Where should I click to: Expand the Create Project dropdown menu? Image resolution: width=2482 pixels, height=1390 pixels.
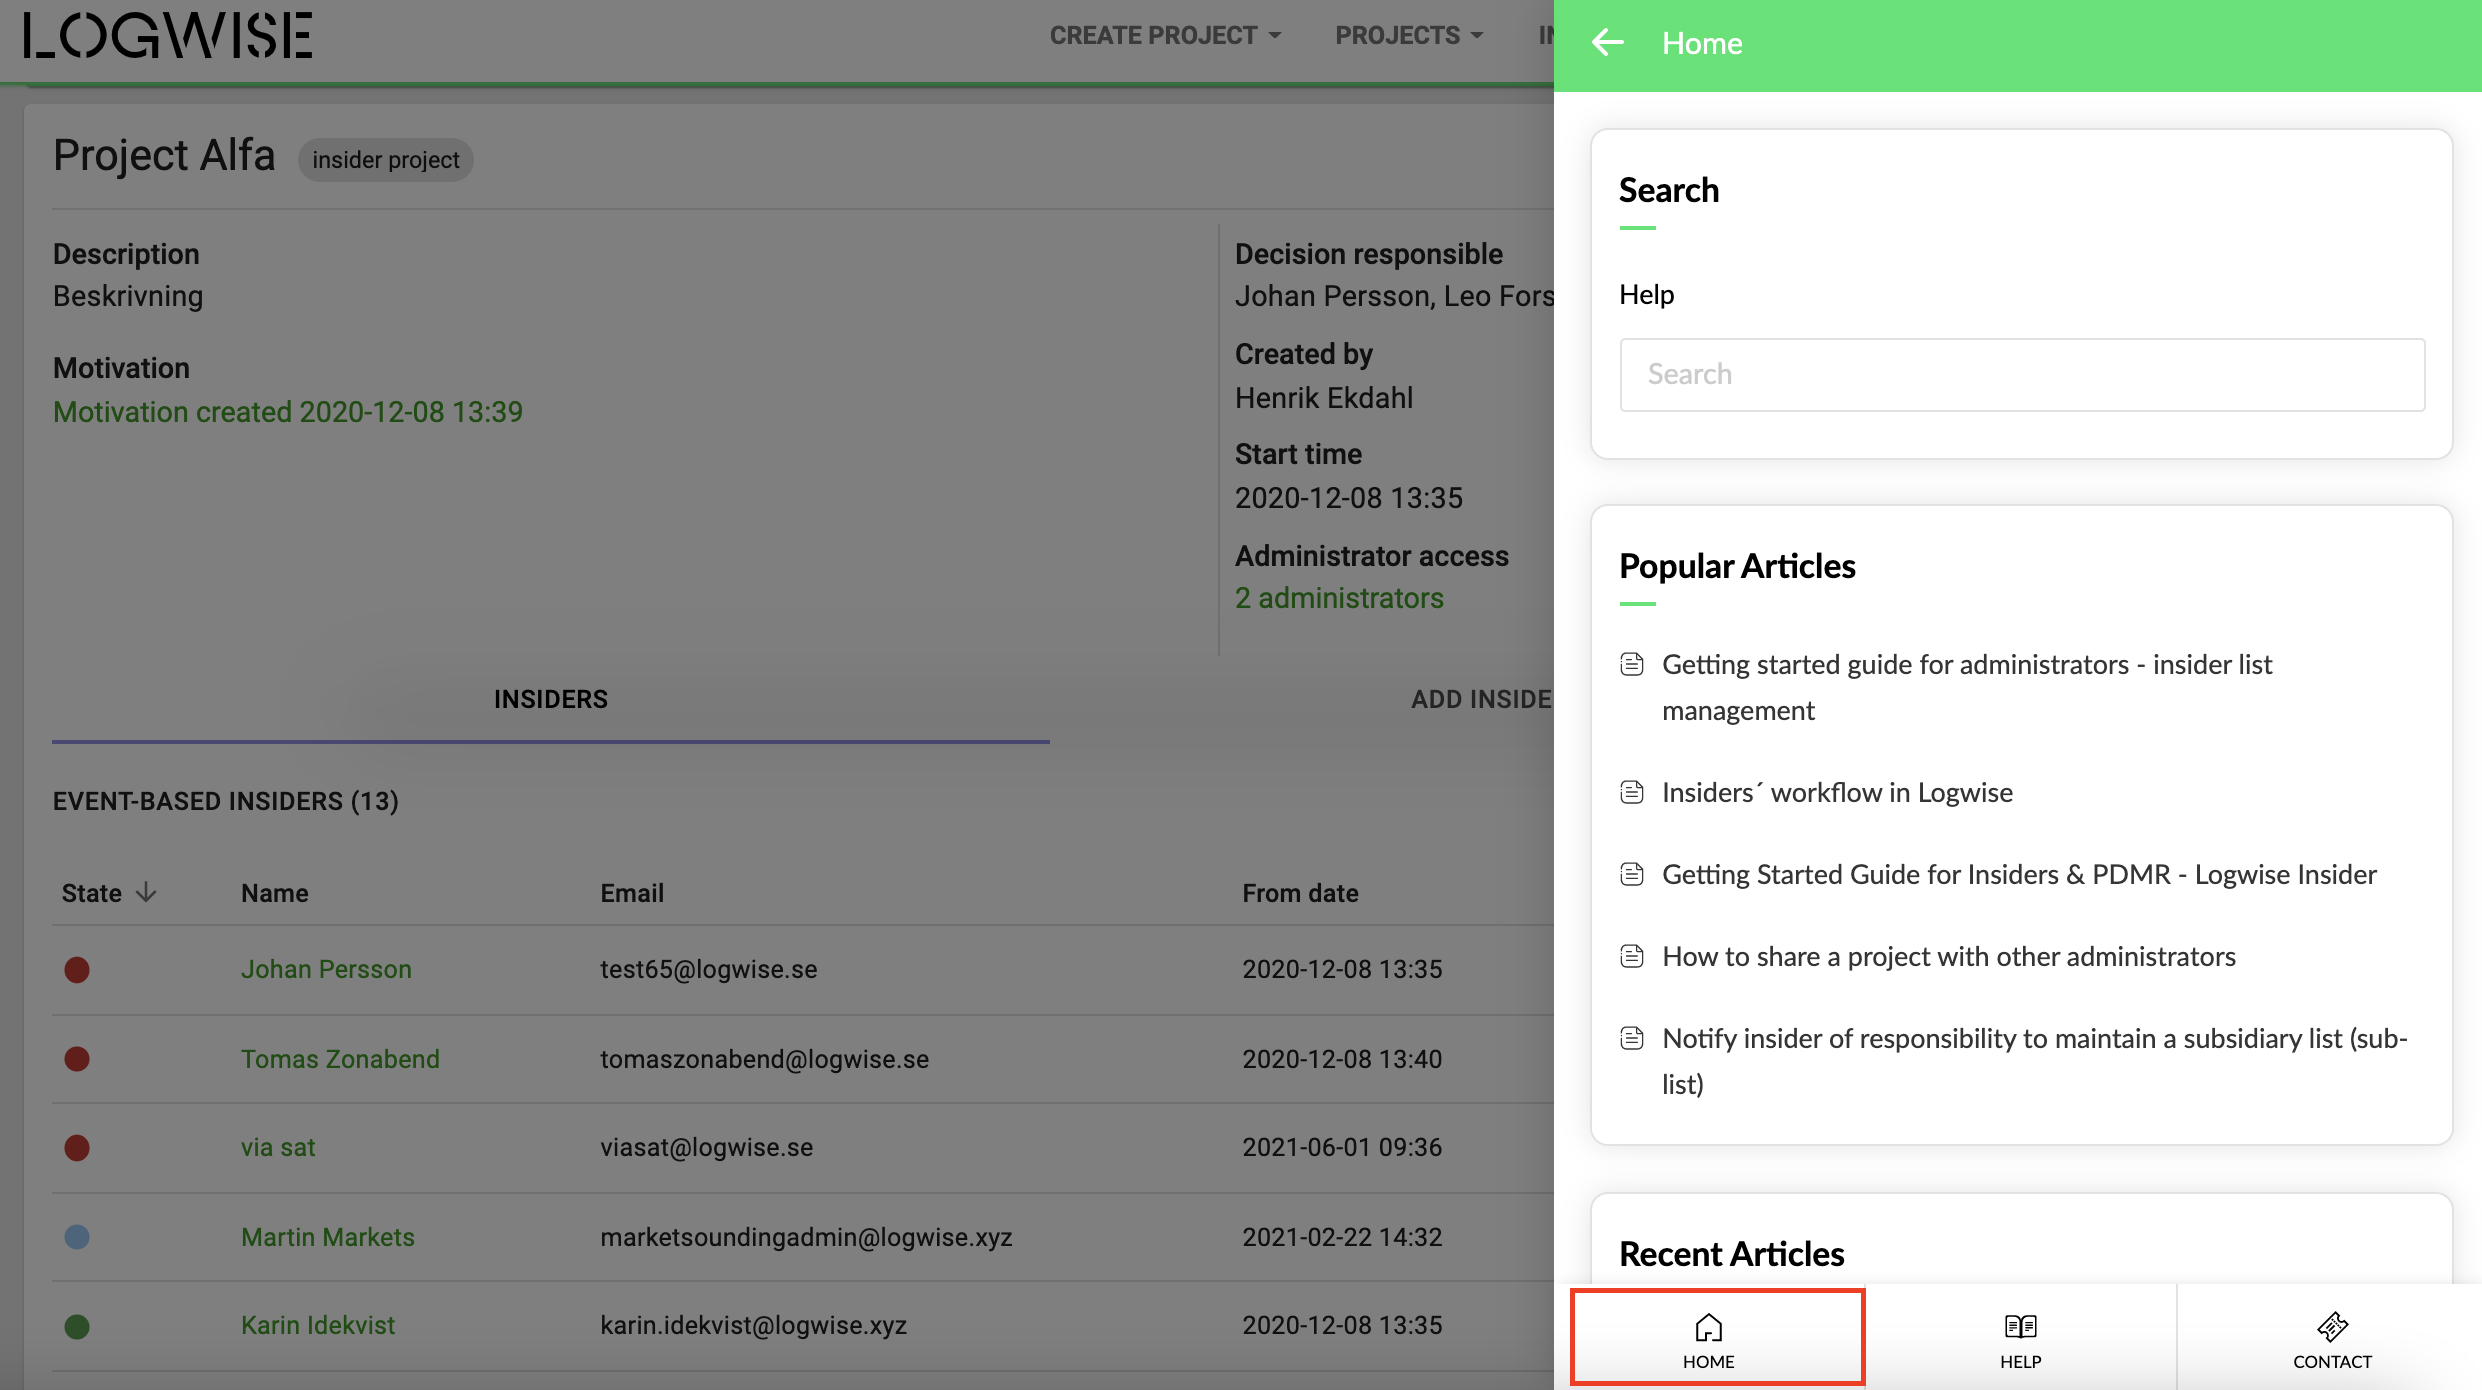click(1165, 35)
